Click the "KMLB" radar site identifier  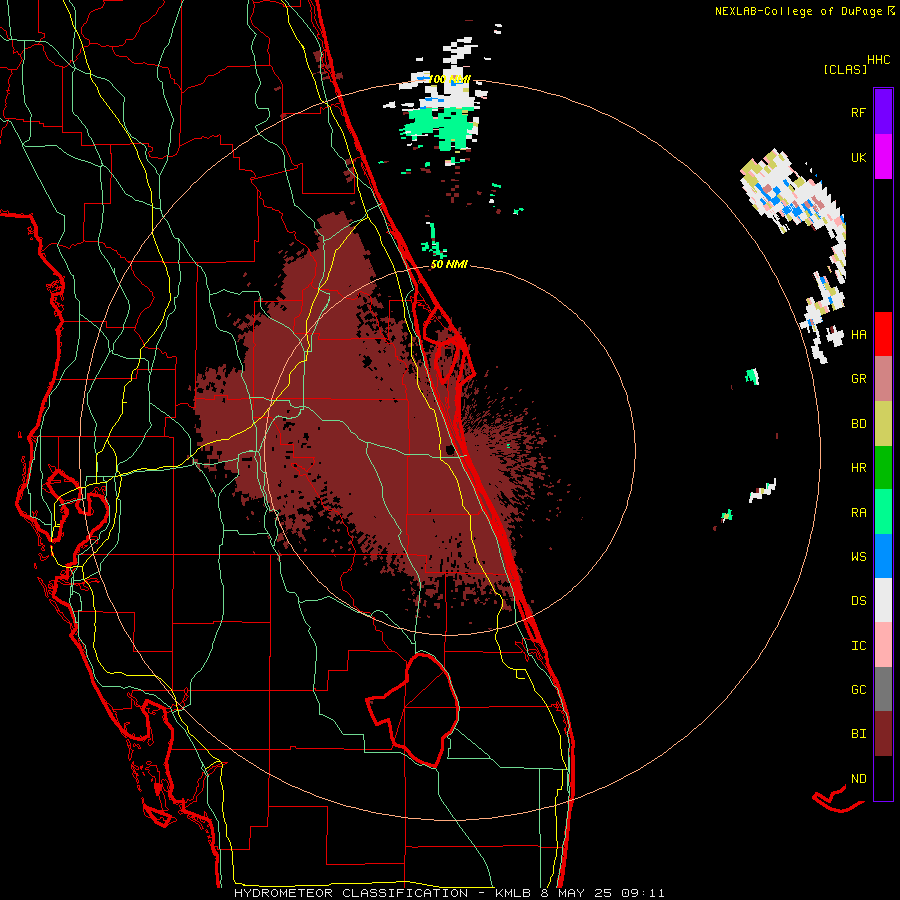(x=511, y=893)
